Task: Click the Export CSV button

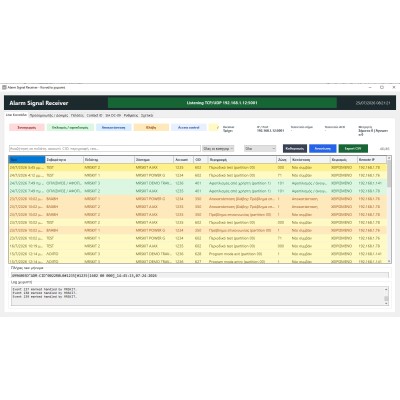Action: [353, 149]
